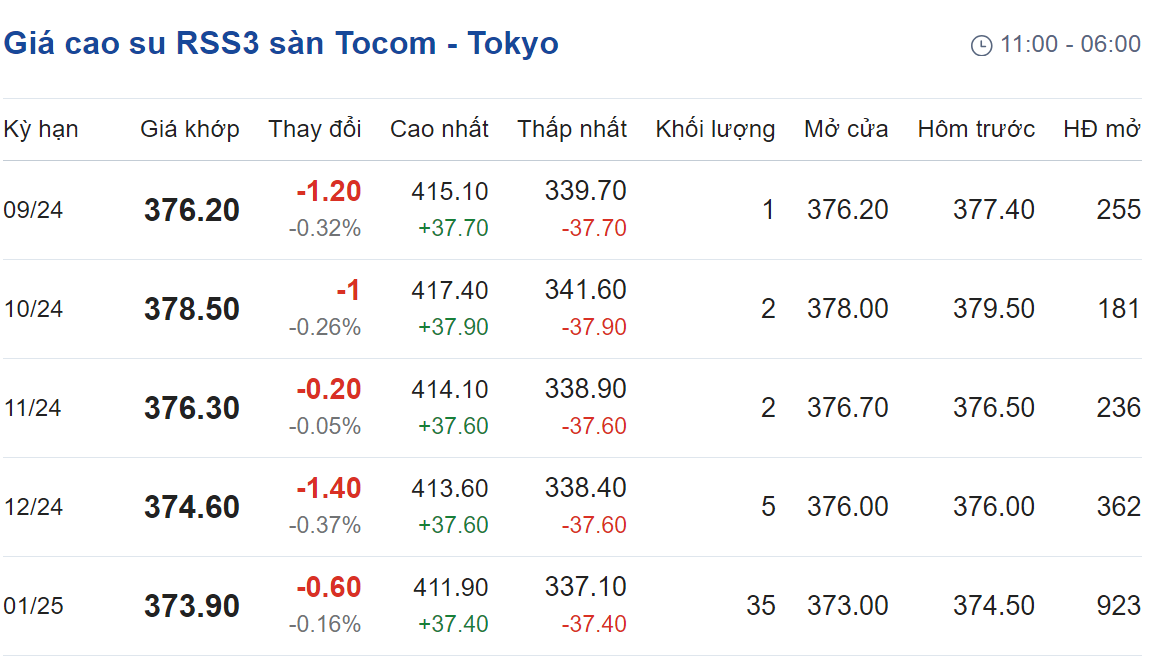Viewport: 1162px width, 662px height.
Task: Click the 11:00 - 06:00 trading hours text
Action: click(x=1071, y=44)
